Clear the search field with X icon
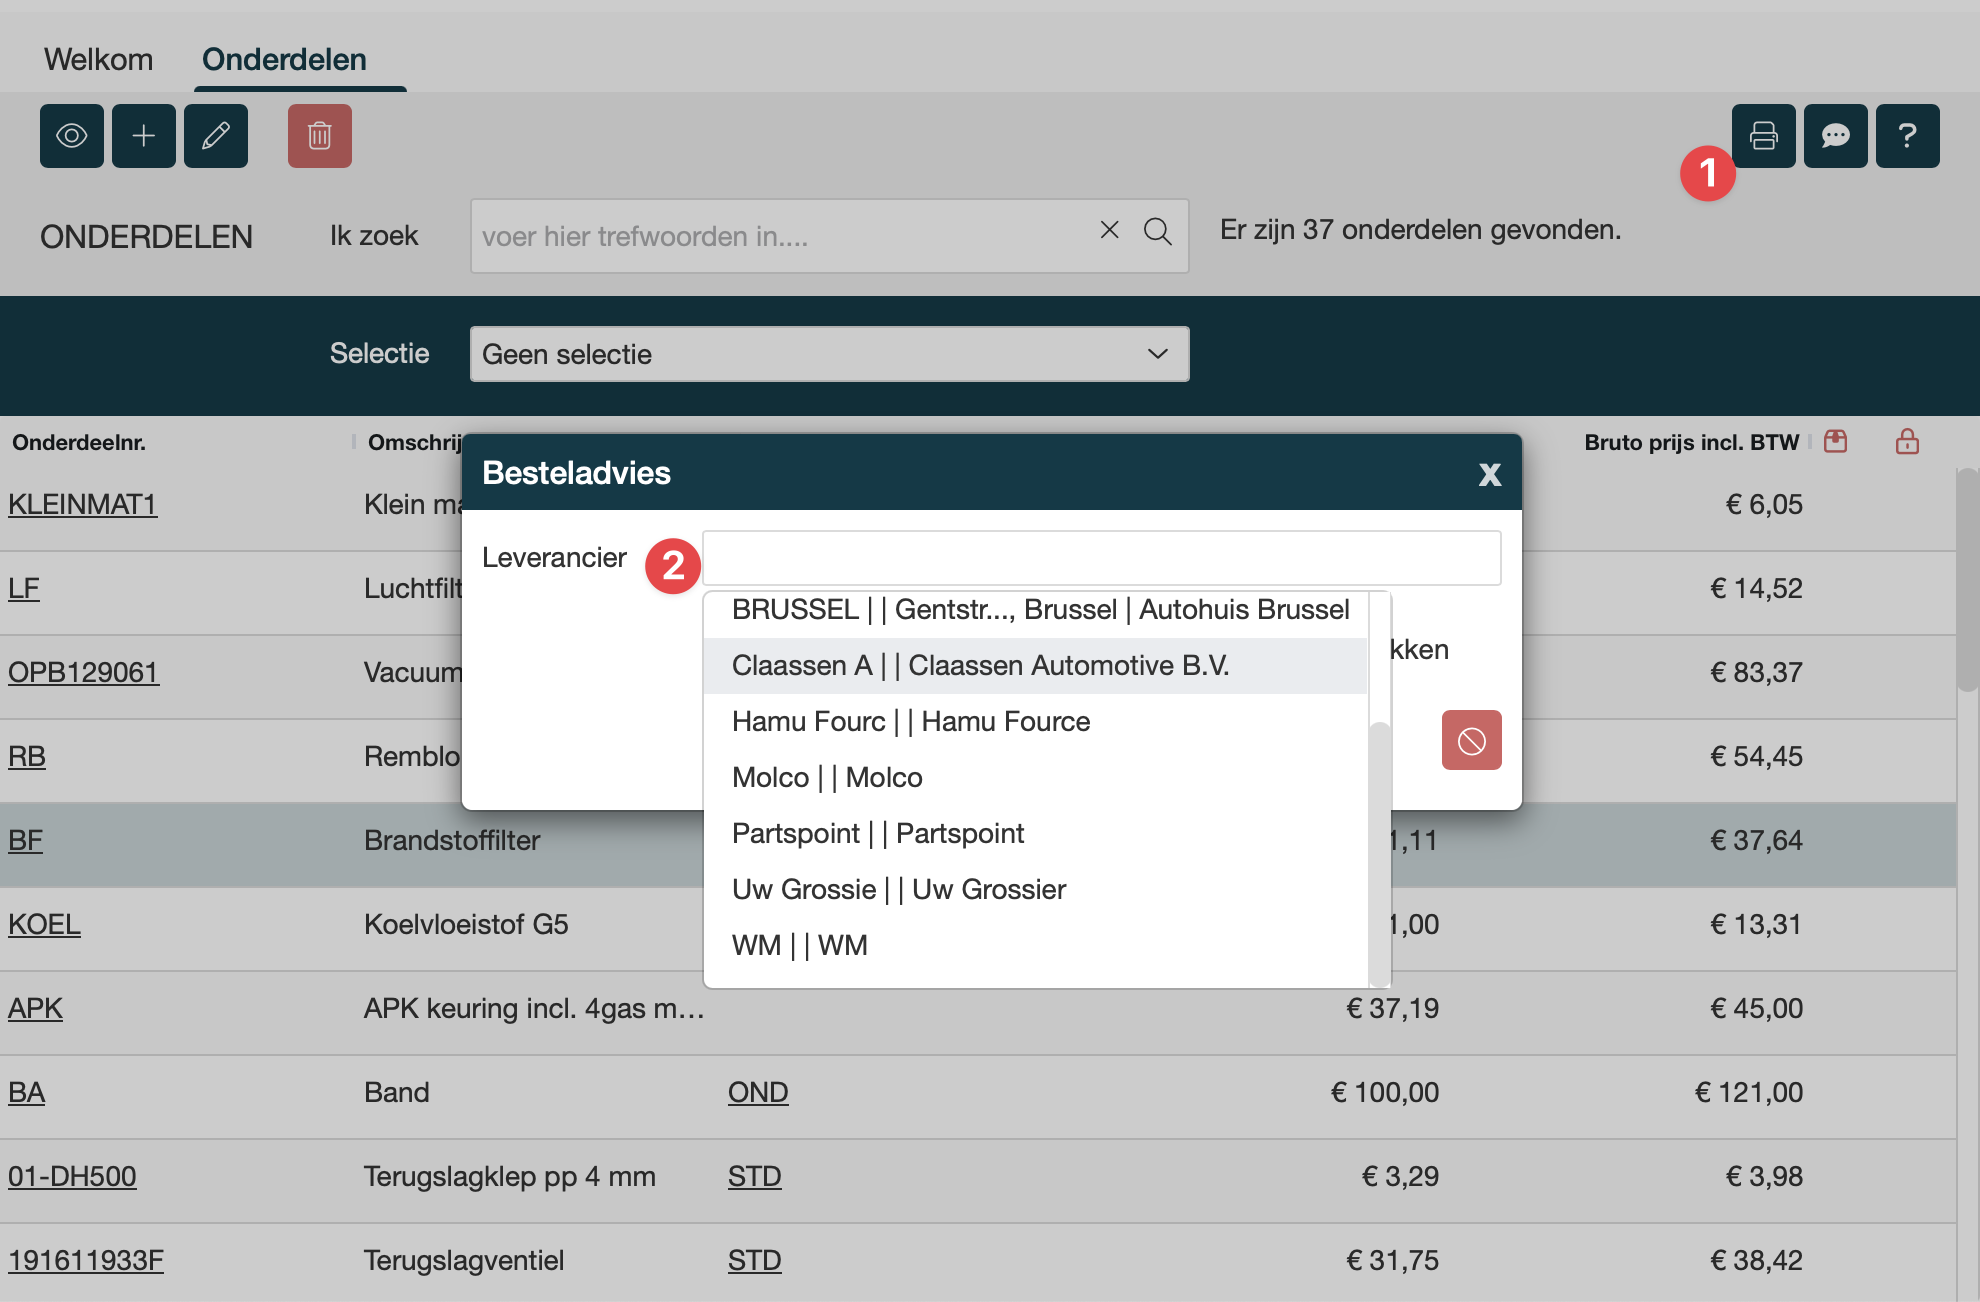The image size is (1980, 1302). pyautogui.click(x=1109, y=230)
